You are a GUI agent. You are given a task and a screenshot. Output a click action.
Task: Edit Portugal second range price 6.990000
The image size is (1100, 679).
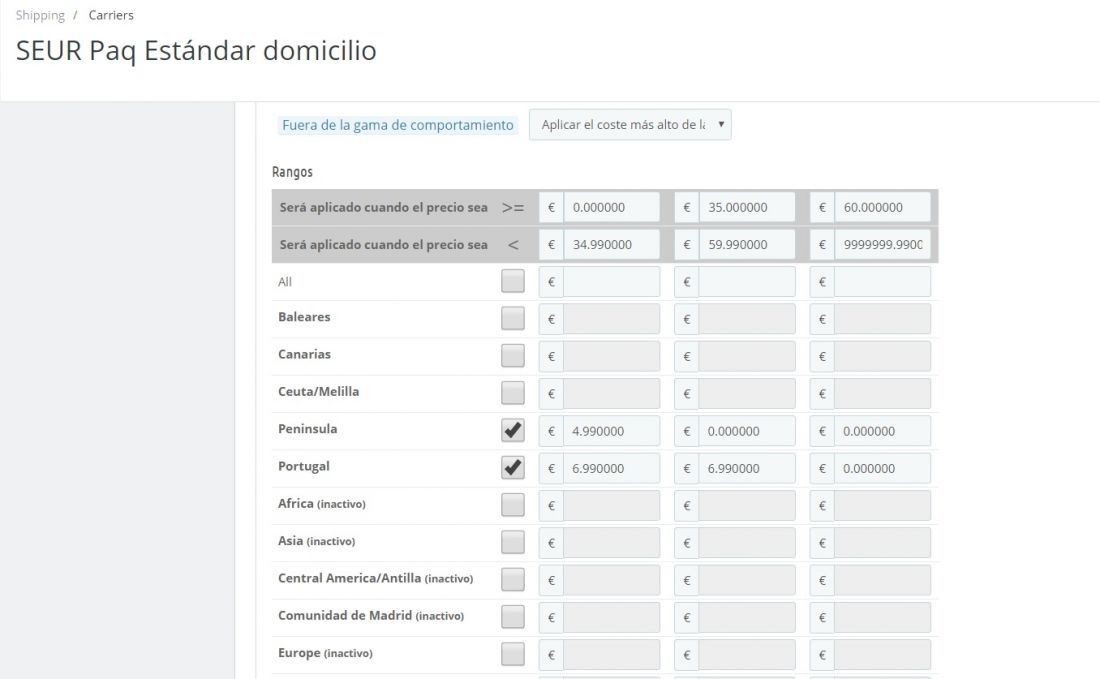pyautogui.click(x=746, y=468)
